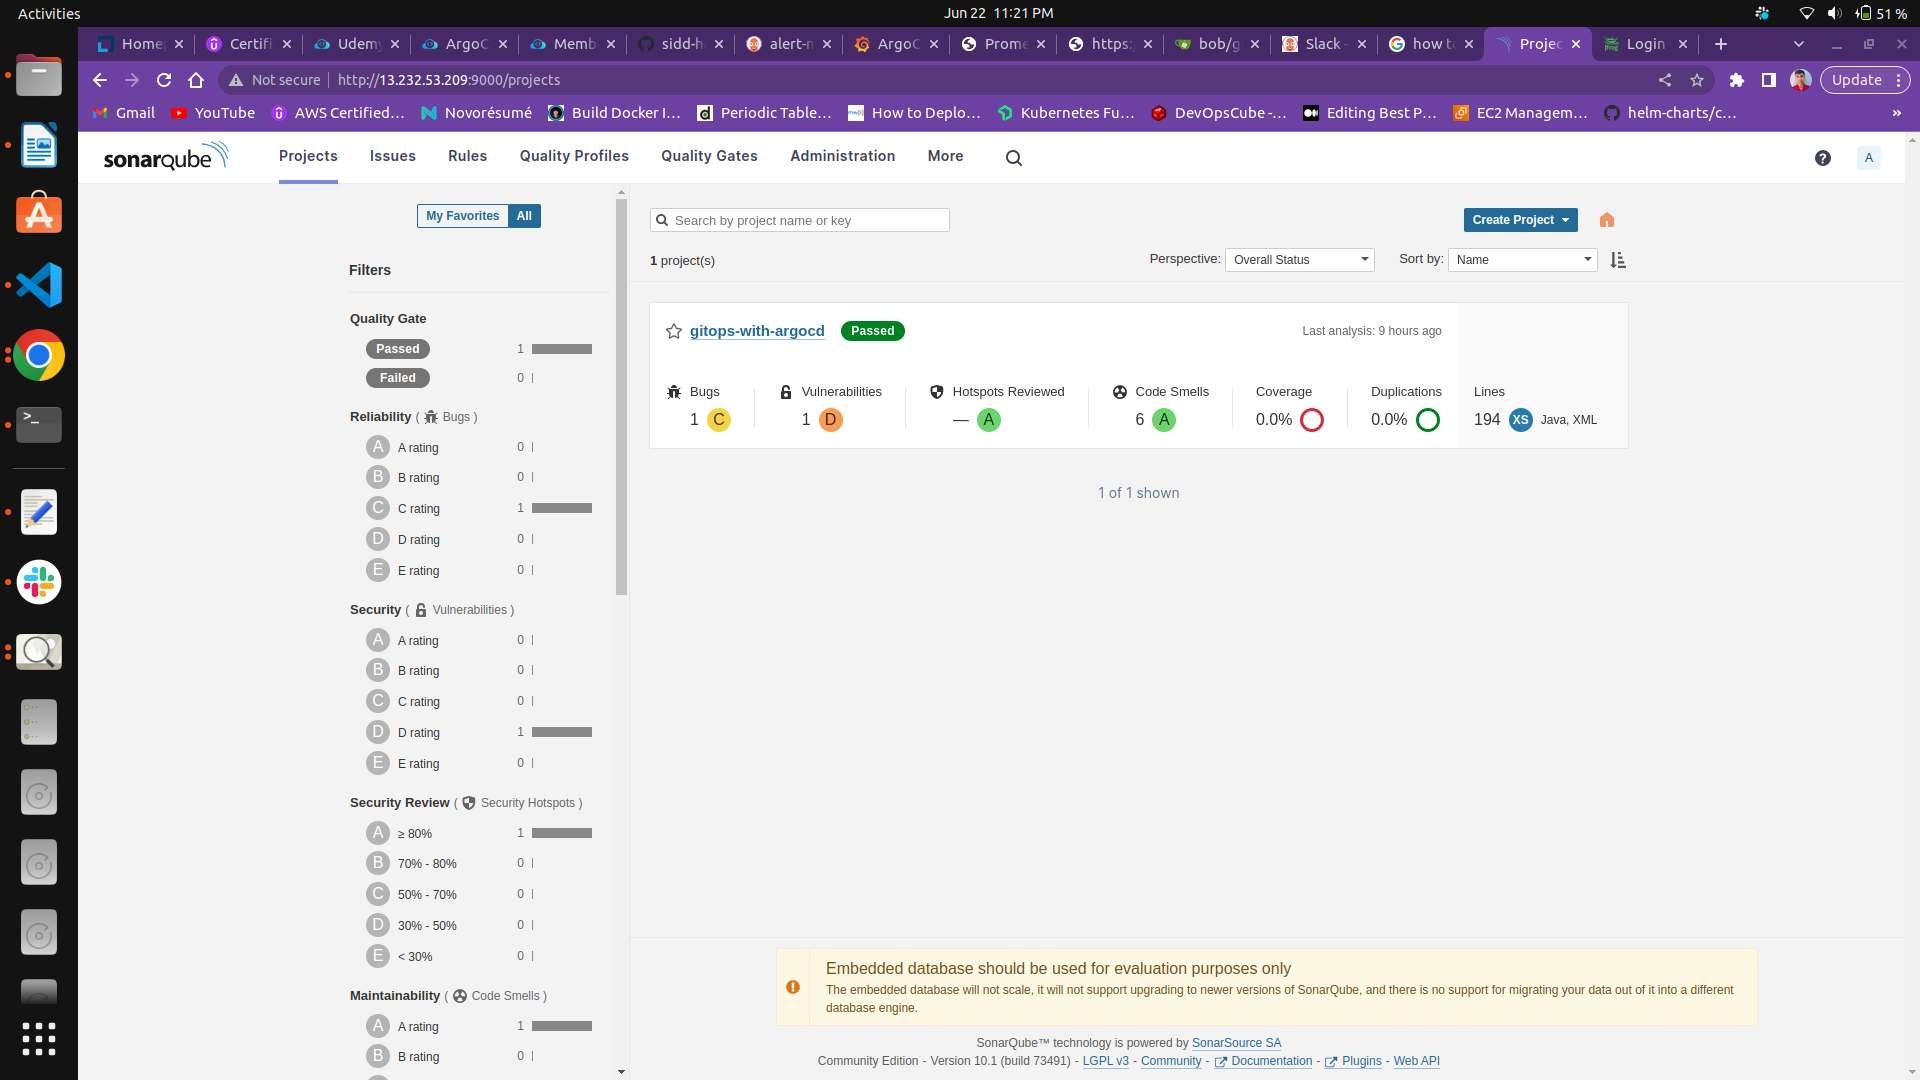This screenshot has height=1080, width=1920.
Task: Open the Perspective dropdown showing Overall Status
Action: 1299,260
